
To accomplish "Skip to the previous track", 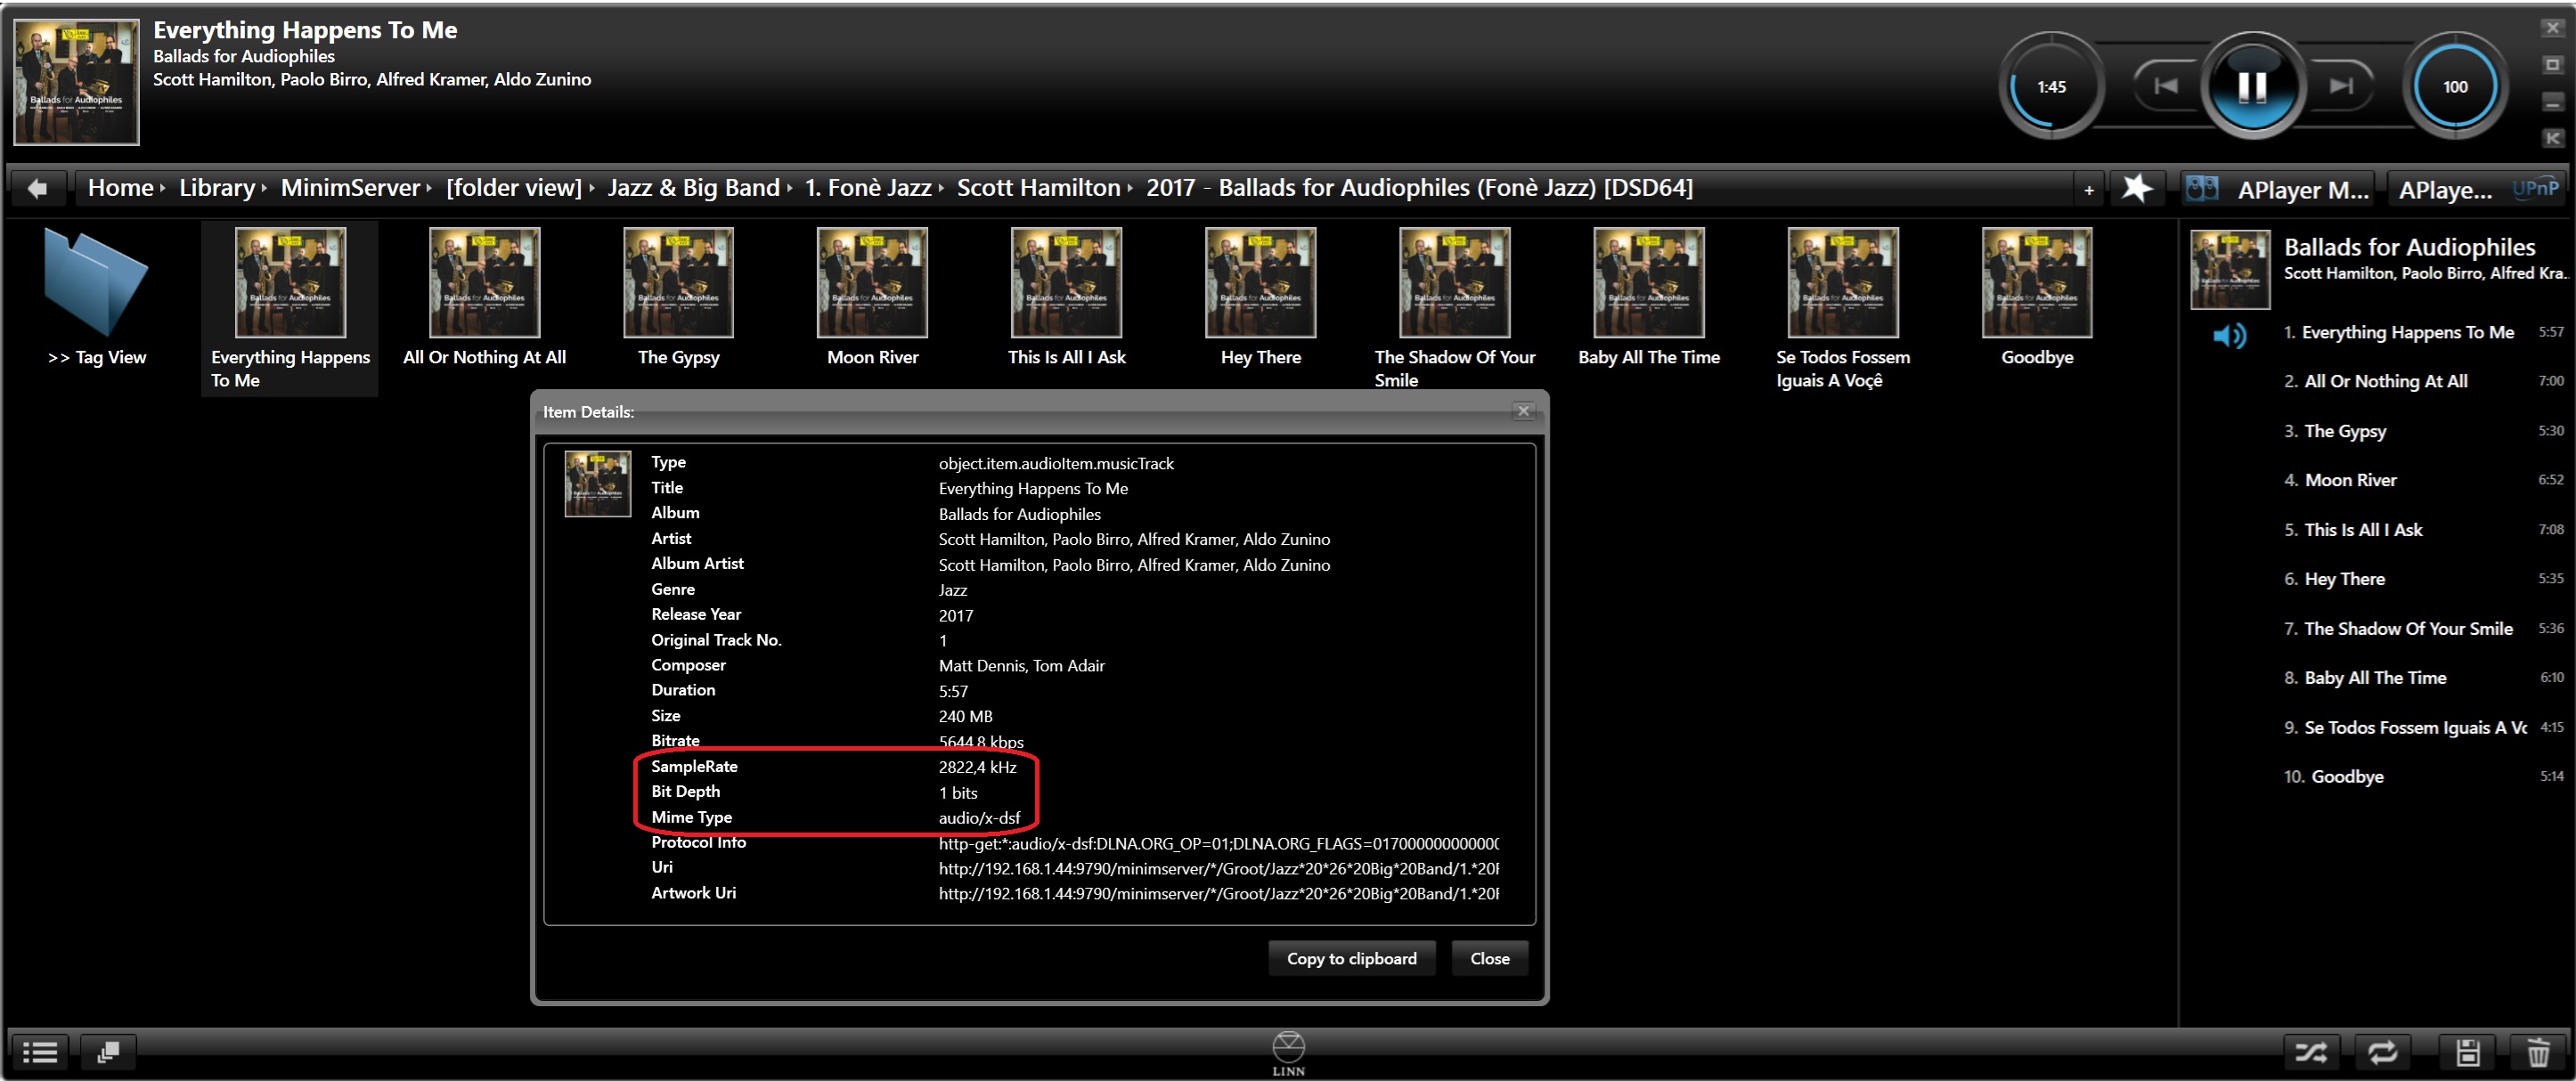I will [x=2165, y=87].
